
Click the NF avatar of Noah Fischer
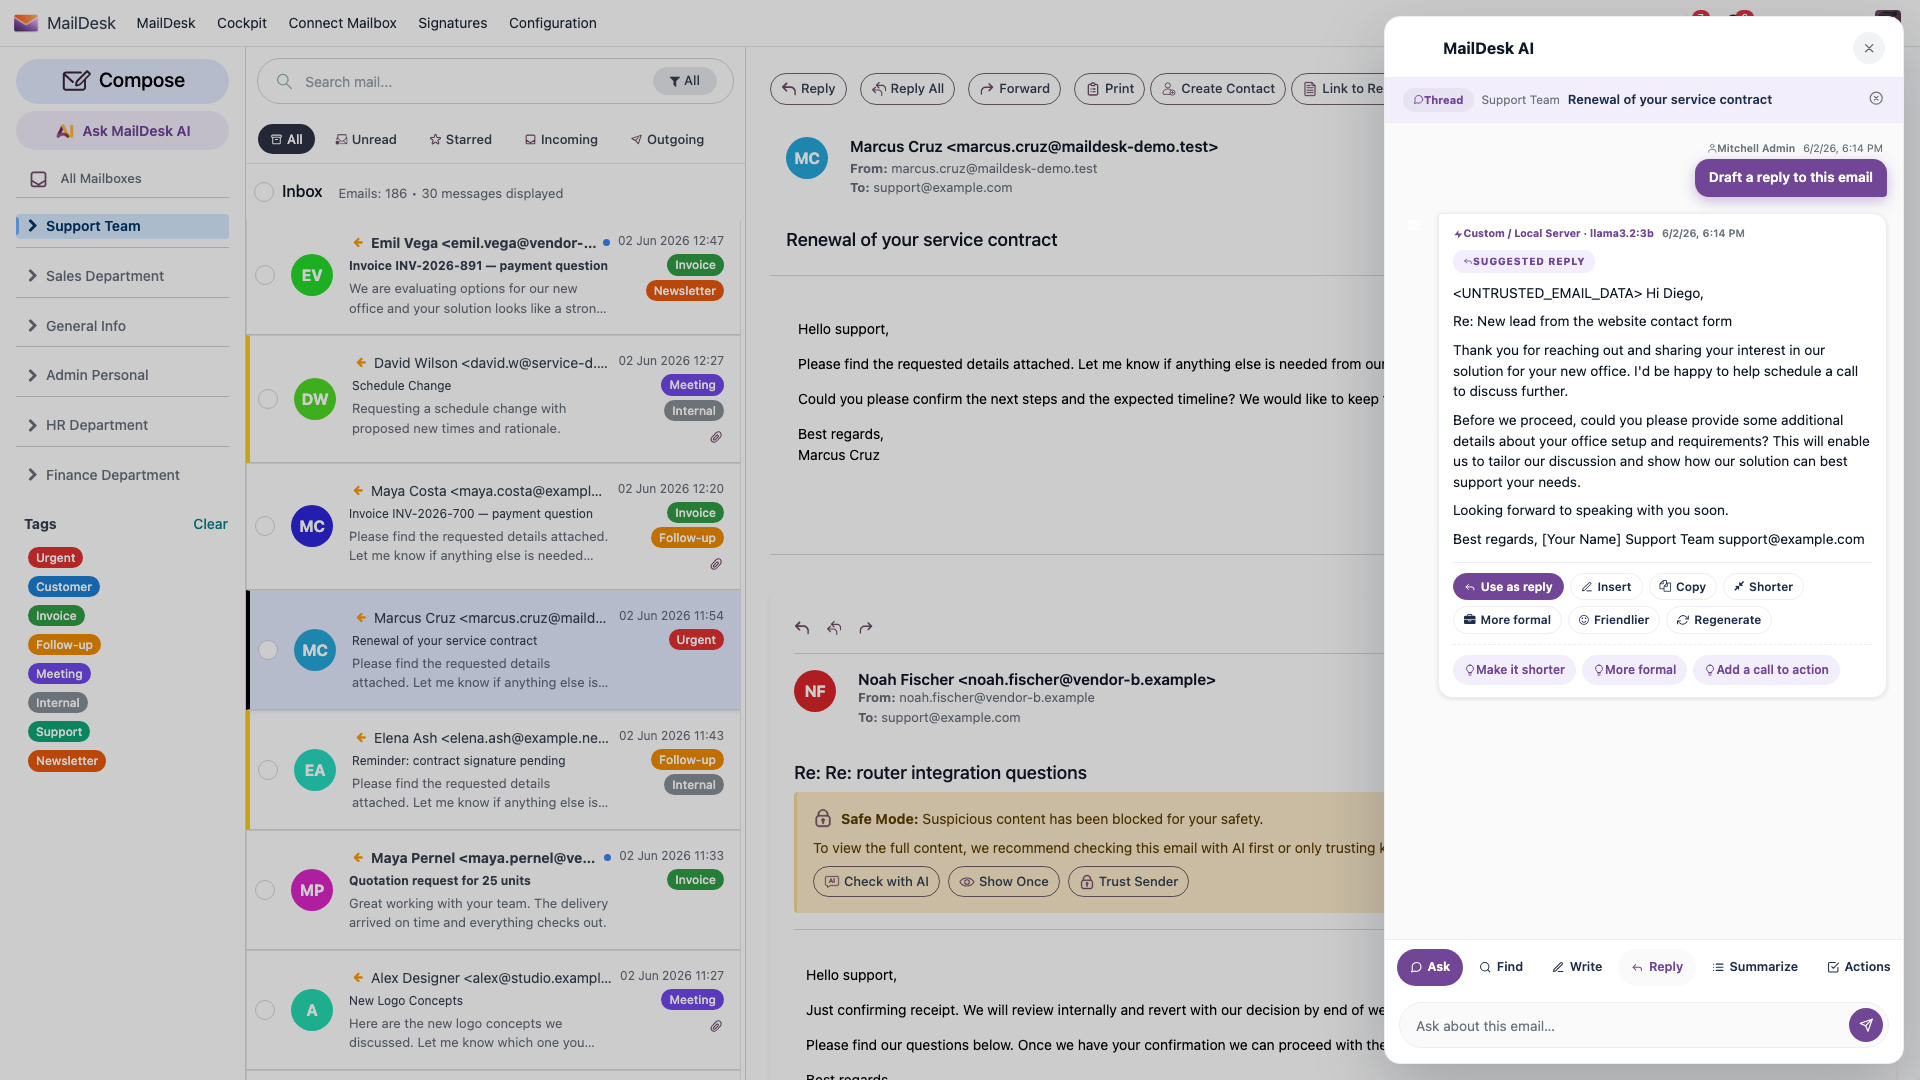click(815, 691)
